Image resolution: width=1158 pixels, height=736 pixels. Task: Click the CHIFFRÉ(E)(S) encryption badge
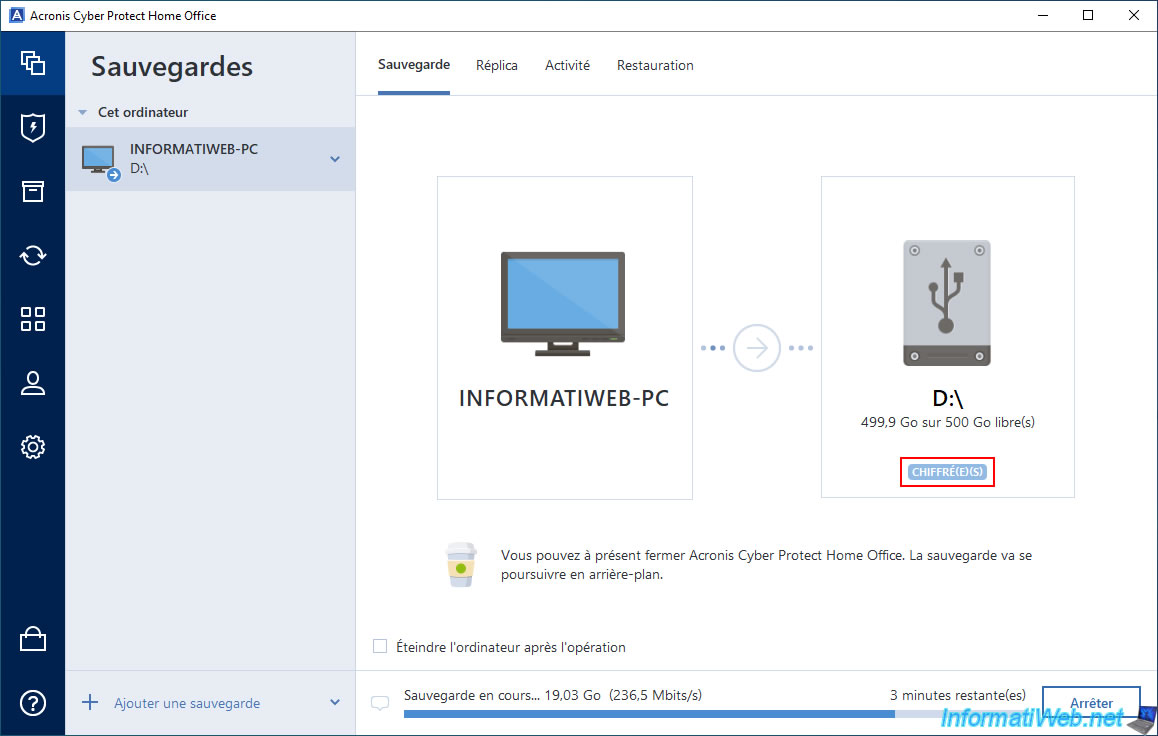[948, 472]
